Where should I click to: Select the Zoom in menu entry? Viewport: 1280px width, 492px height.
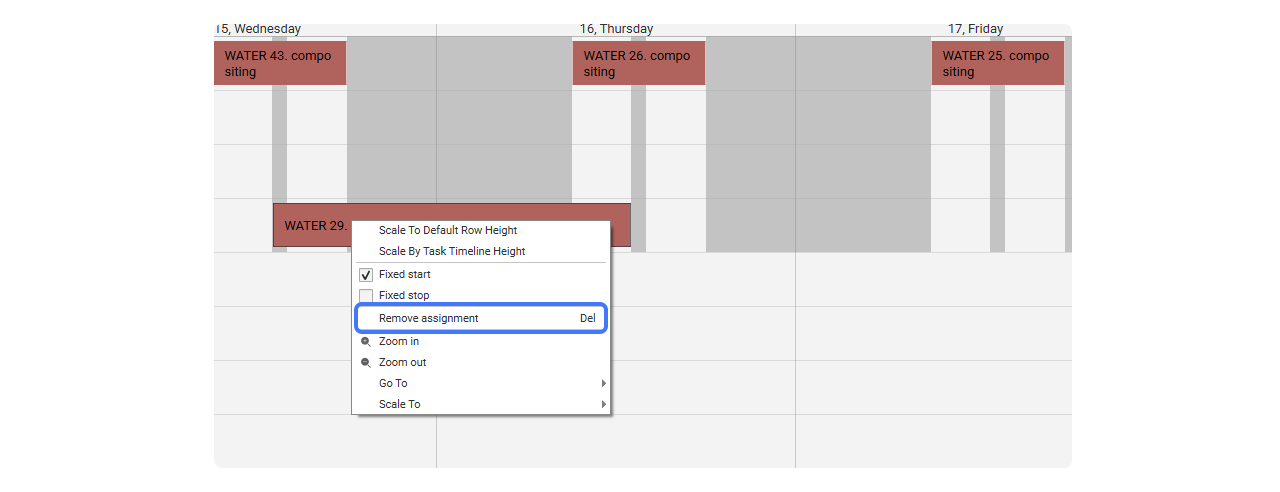(x=481, y=342)
